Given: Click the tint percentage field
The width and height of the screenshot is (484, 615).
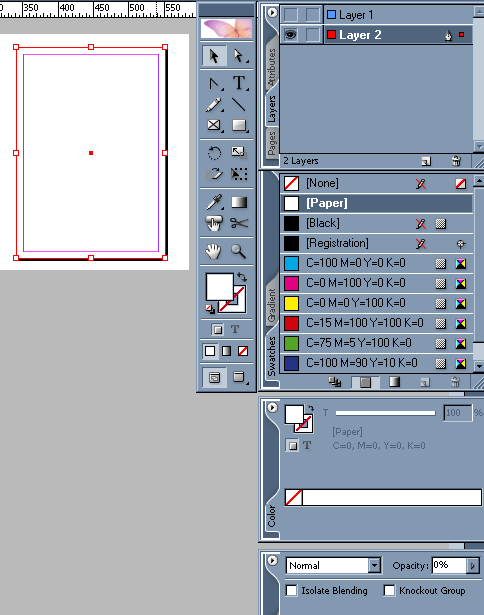Looking at the screenshot, I should click(x=457, y=413).
